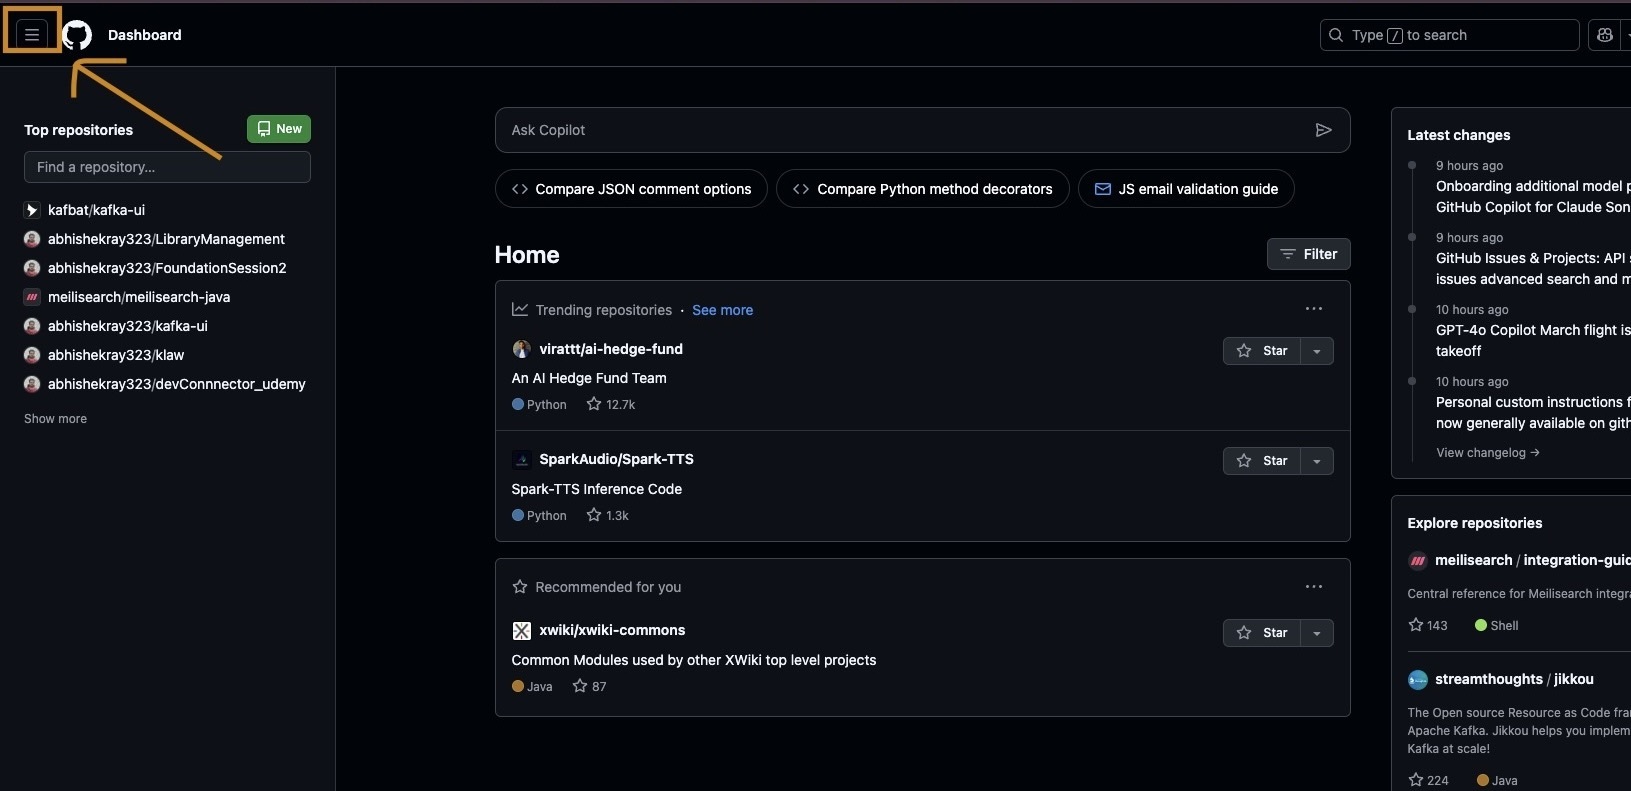Viewport: 1631px width, 791px height.
Task: Open streamthoughts / jikkou in Explore
Action: 1514,679
